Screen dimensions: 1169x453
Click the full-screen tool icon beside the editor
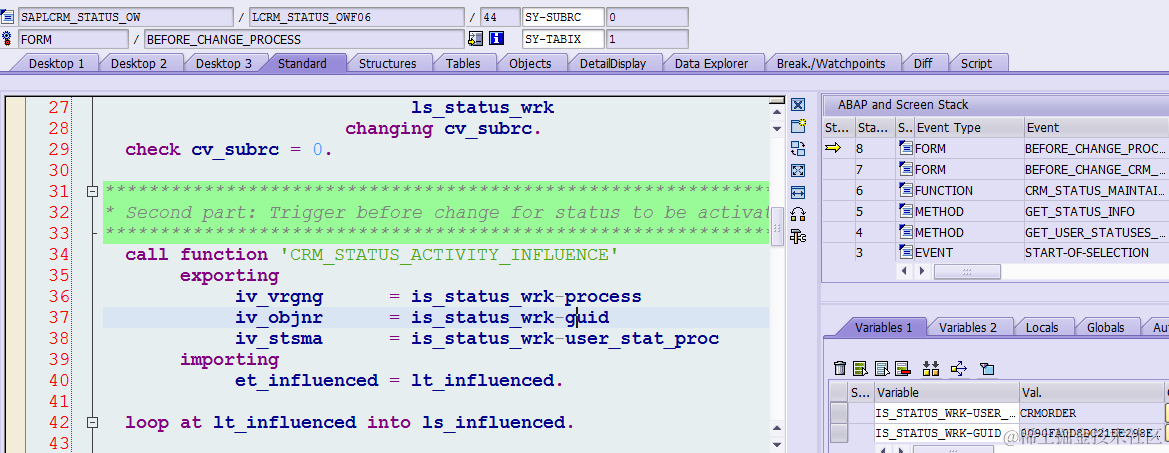(798, 171)
